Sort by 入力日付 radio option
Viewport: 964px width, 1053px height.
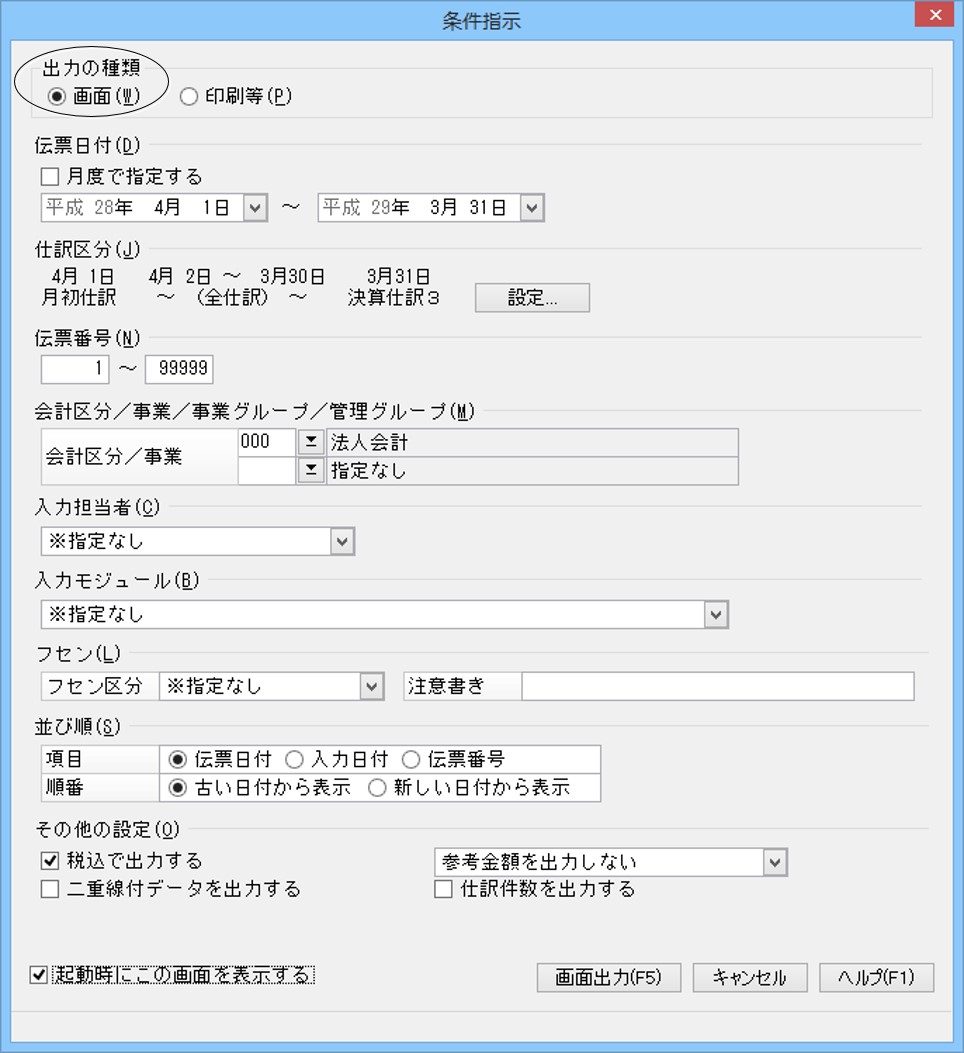(295, 760)
